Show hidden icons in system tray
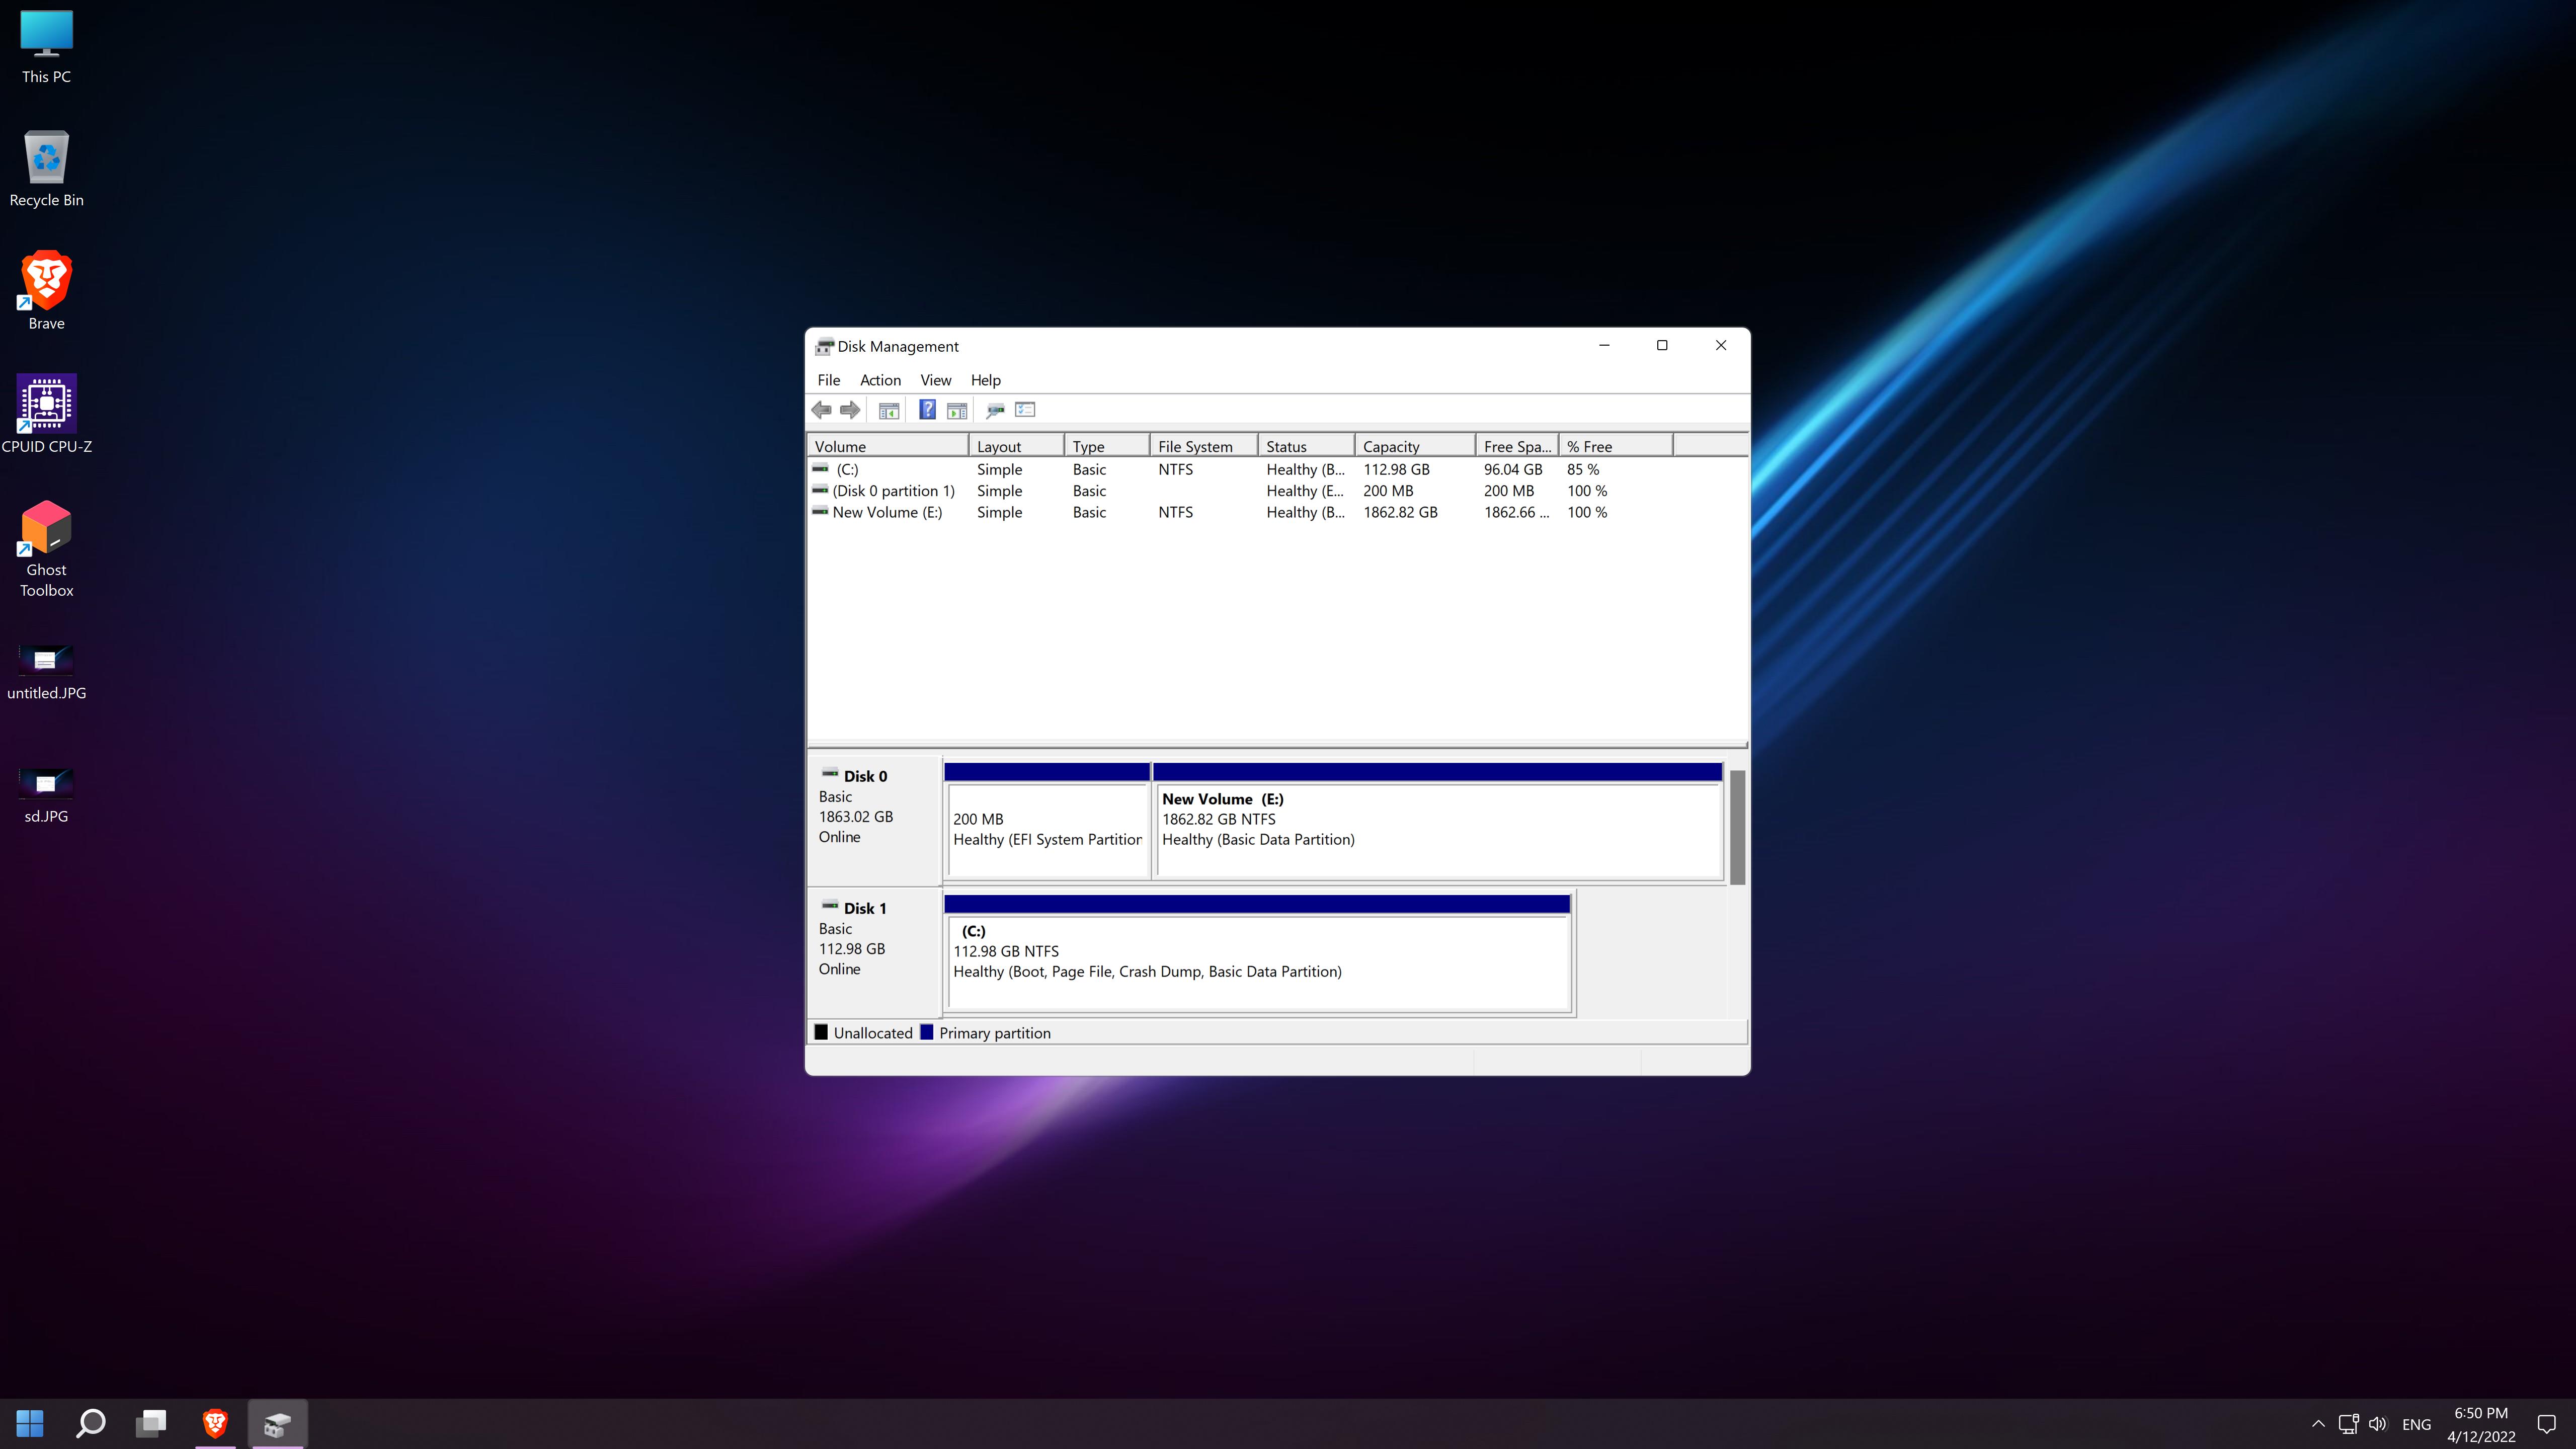The image size is (2576, 1449). [x=2317, y=1424]
